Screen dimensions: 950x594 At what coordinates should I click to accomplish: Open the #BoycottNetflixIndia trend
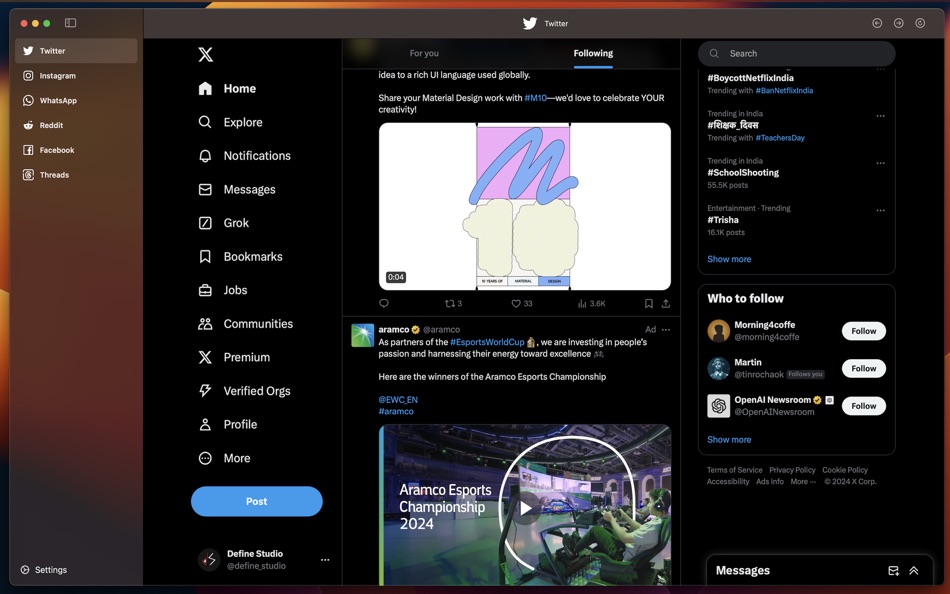point(750,78)
